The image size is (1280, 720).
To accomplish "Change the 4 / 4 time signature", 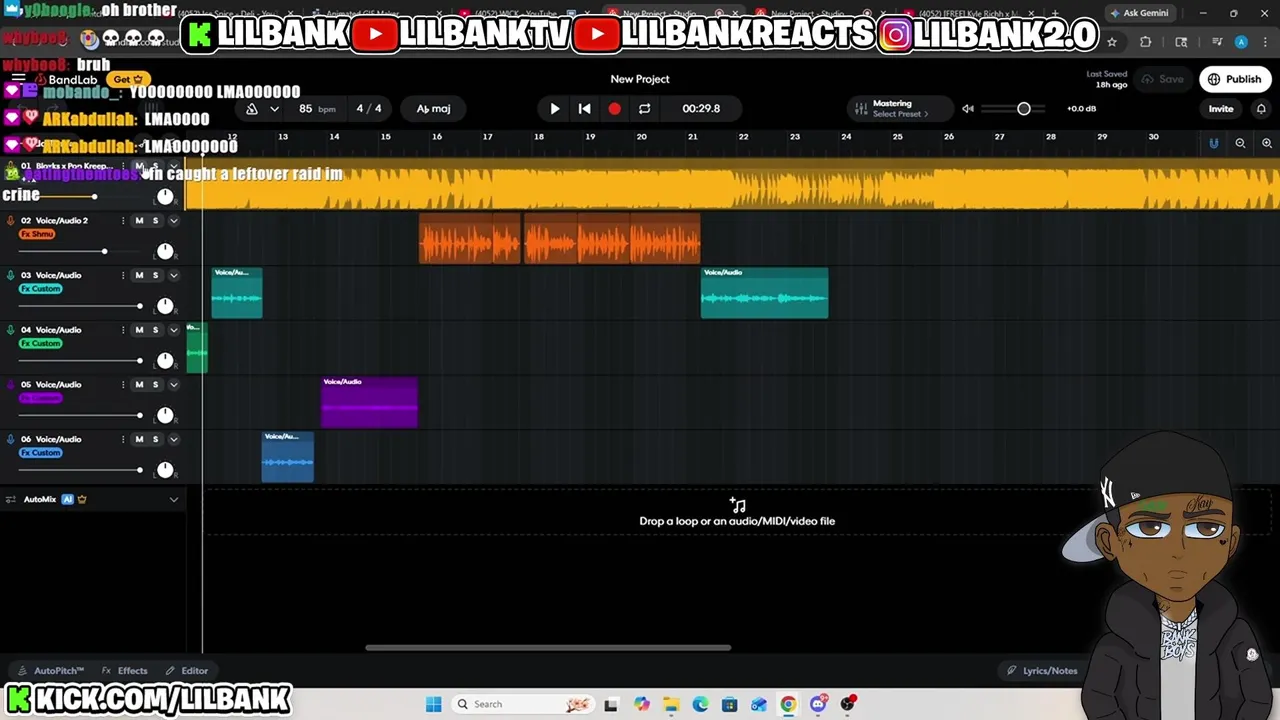I will [369, 108].
